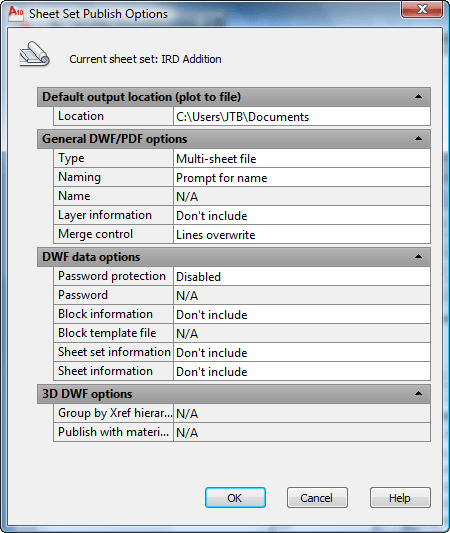This screenshot has width=450, height=533.
Task: Select the Naming value Prompt for name
Action: pyautogui.click(x=302, y=178)
